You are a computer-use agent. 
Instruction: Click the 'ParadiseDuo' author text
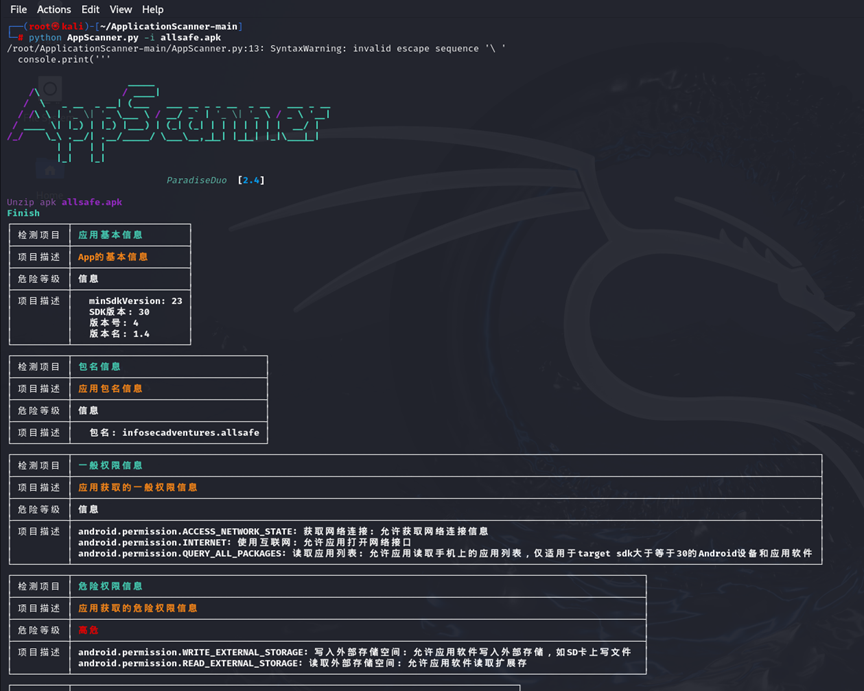197,180
